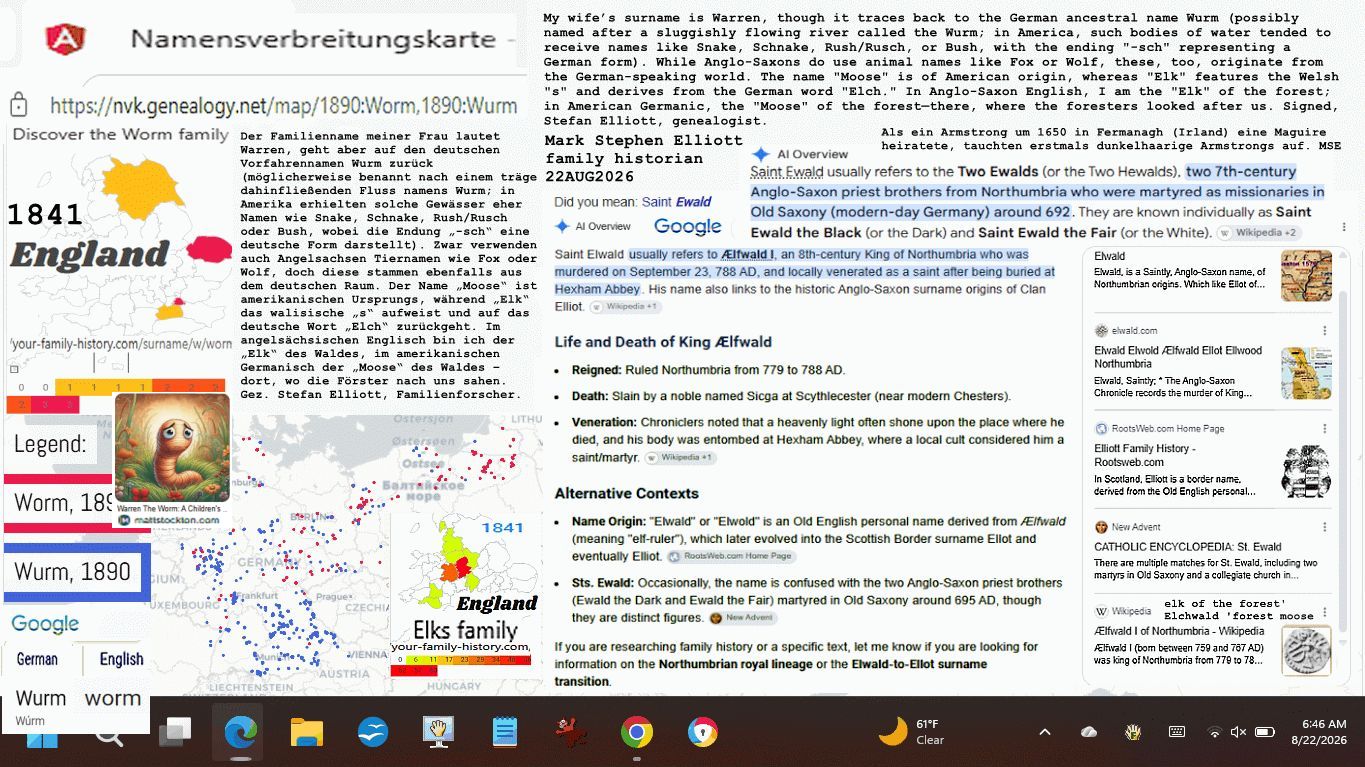This screenshot has height=767, width=1365.
Task: Click the "Mark Stephen Elliott" signature line
Action: click(x=644, y=141)
